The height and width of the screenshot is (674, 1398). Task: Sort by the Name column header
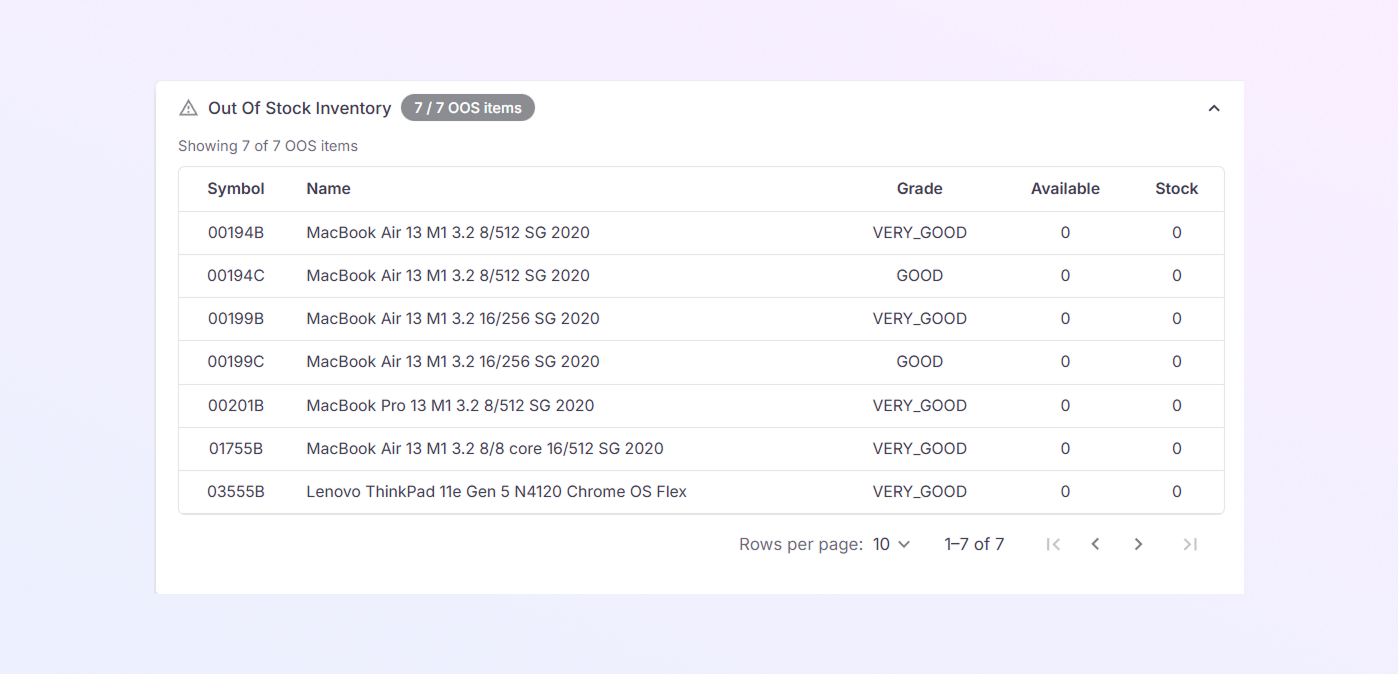328,189
